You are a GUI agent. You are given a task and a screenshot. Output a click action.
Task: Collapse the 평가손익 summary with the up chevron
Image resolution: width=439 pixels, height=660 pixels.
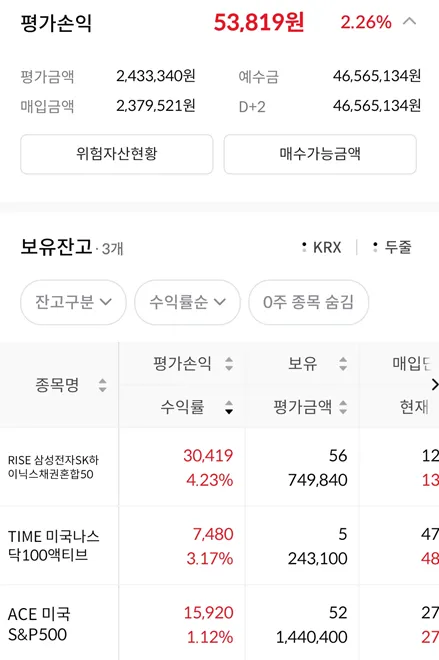tap(410, 21)
